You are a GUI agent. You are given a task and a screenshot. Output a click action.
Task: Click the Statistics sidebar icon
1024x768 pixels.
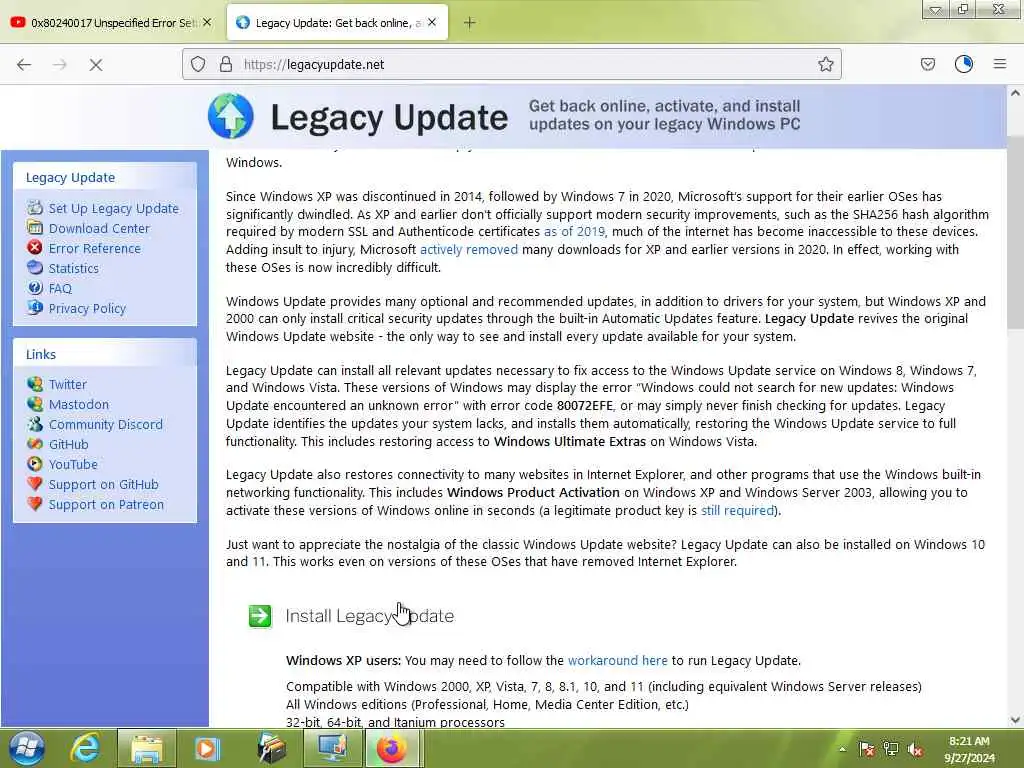[x=35, y=268]
